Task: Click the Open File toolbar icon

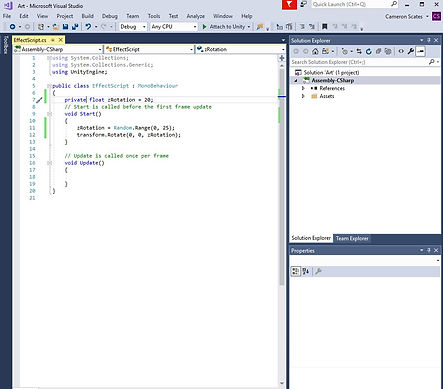Action: 56,27
